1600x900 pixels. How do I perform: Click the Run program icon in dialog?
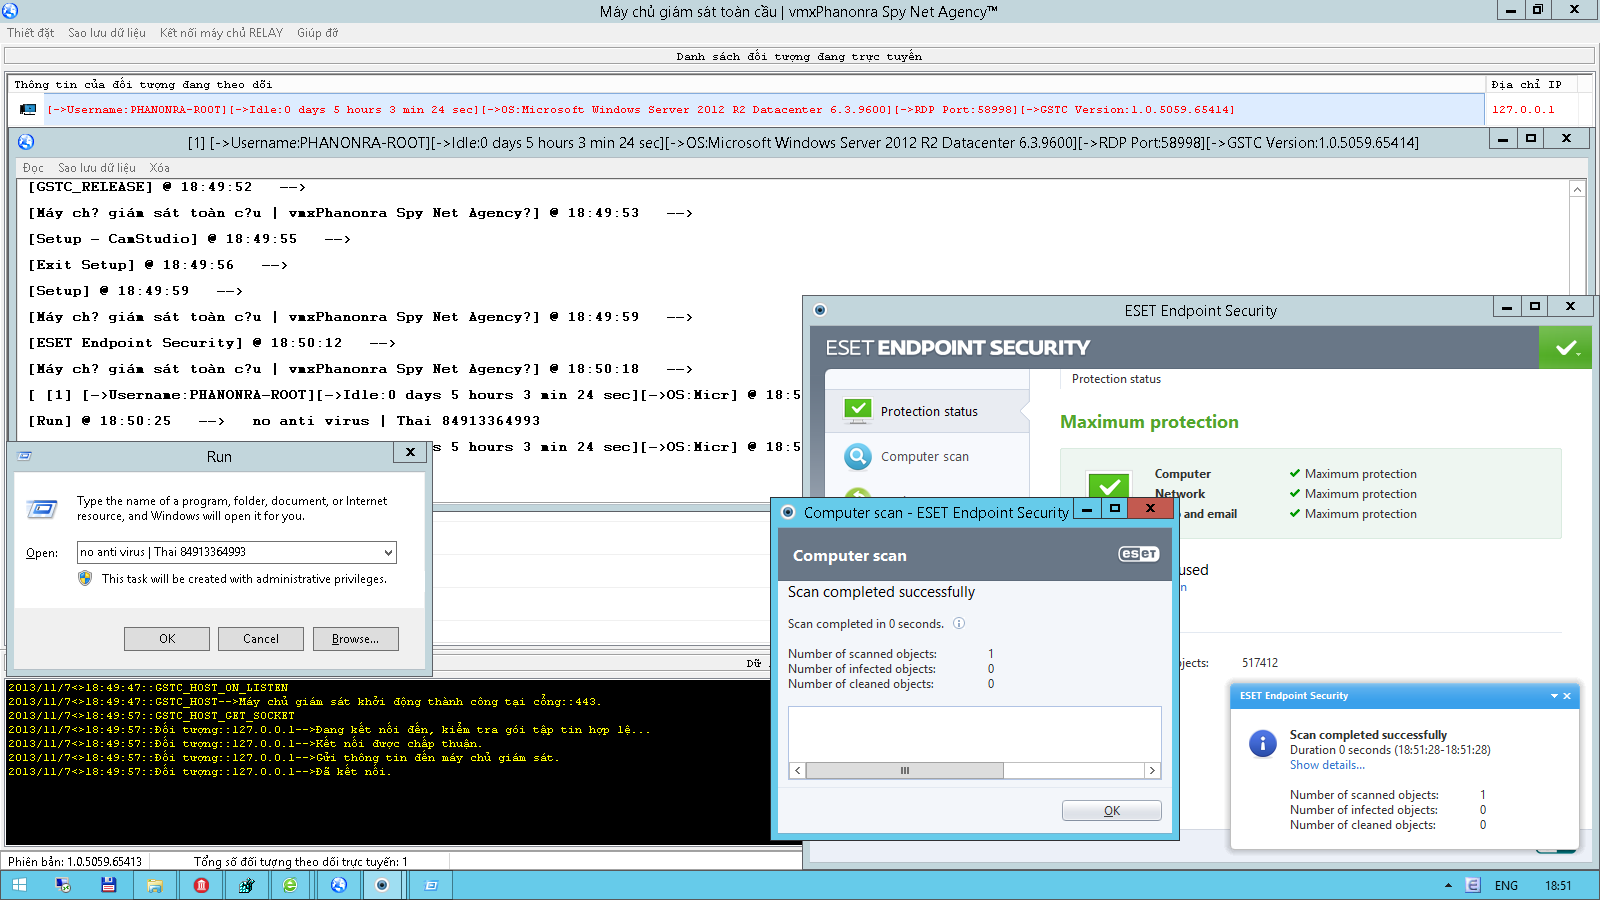click(x=41, y=510)
